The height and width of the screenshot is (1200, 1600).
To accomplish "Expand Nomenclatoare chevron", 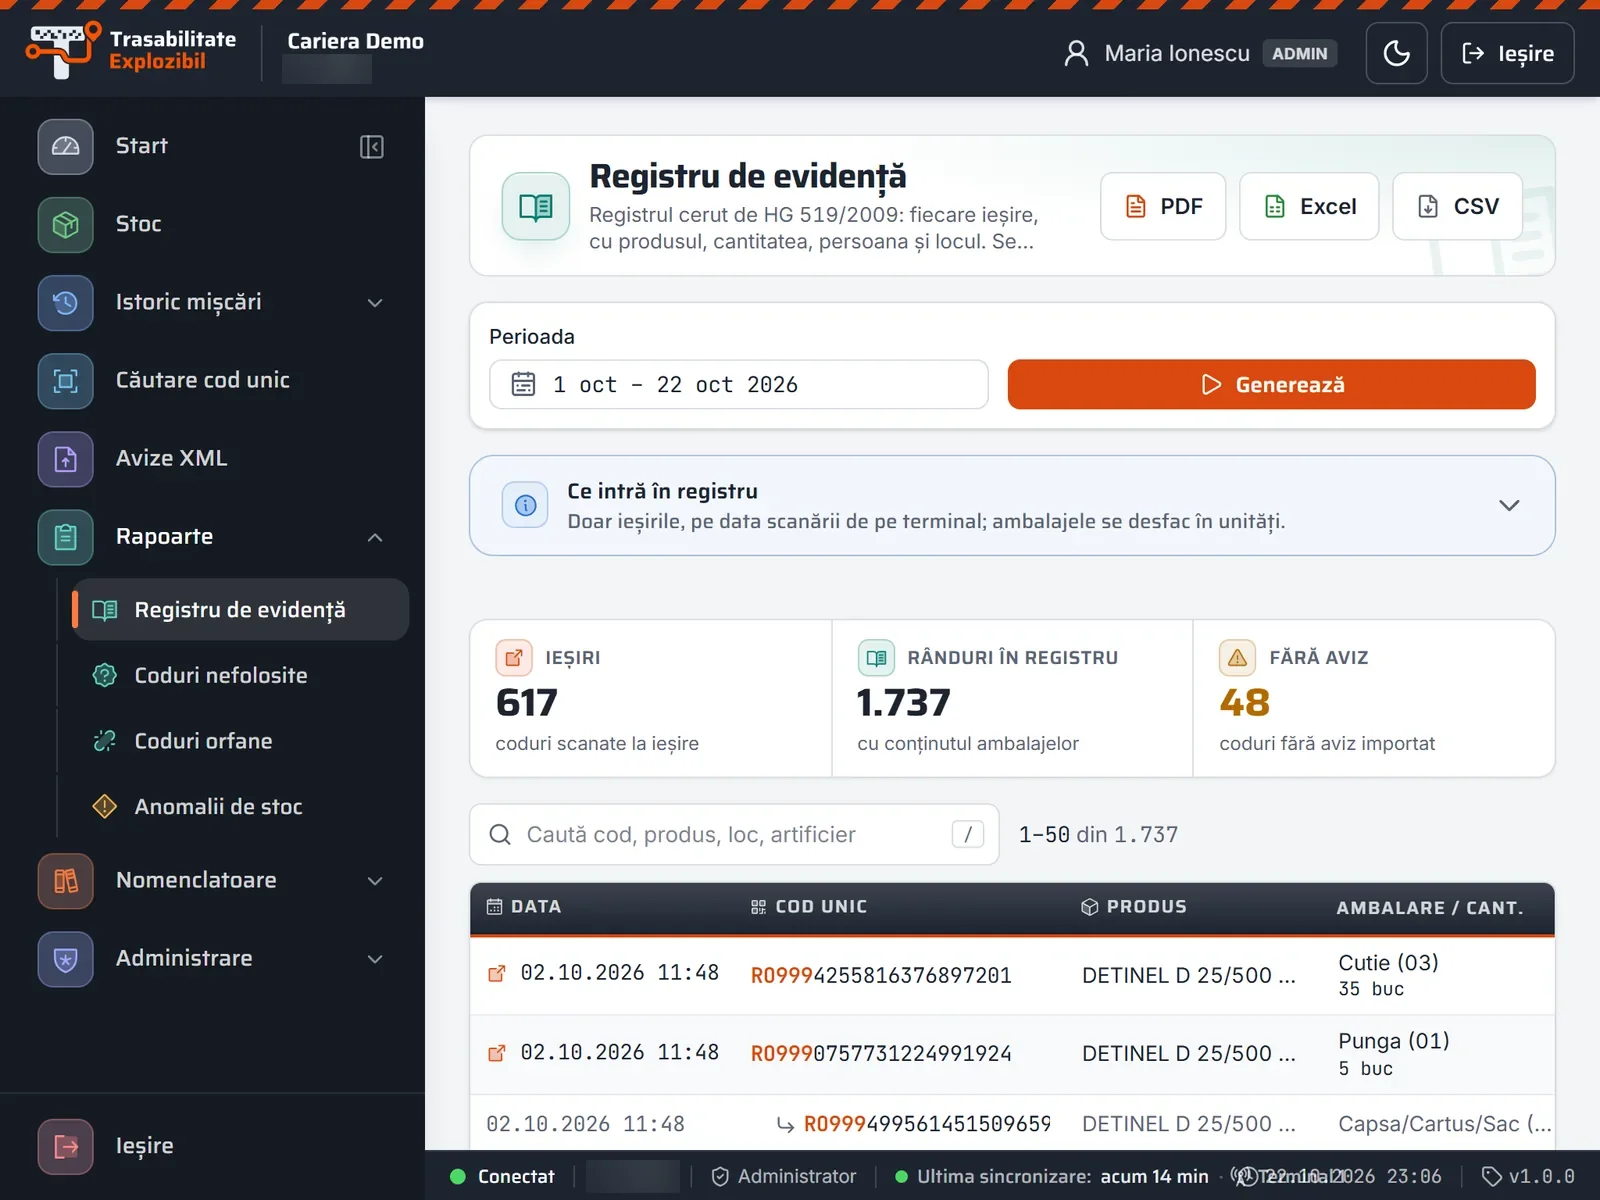I will tap(375, 881).
